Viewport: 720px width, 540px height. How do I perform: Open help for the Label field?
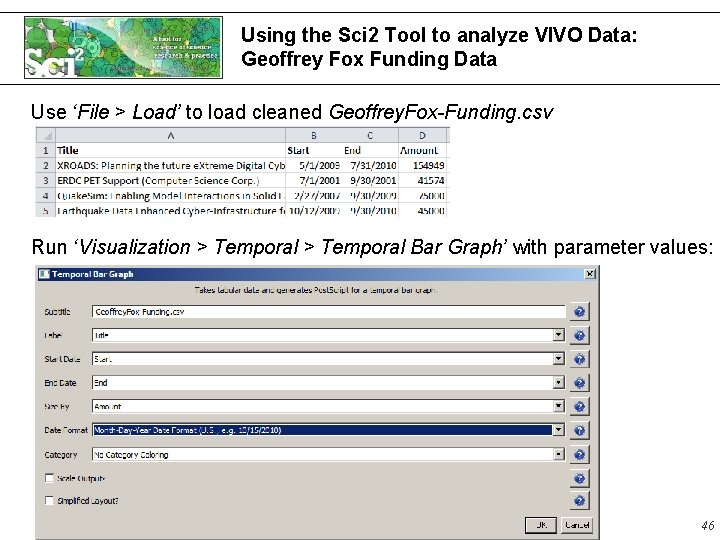tap(579, 336)
